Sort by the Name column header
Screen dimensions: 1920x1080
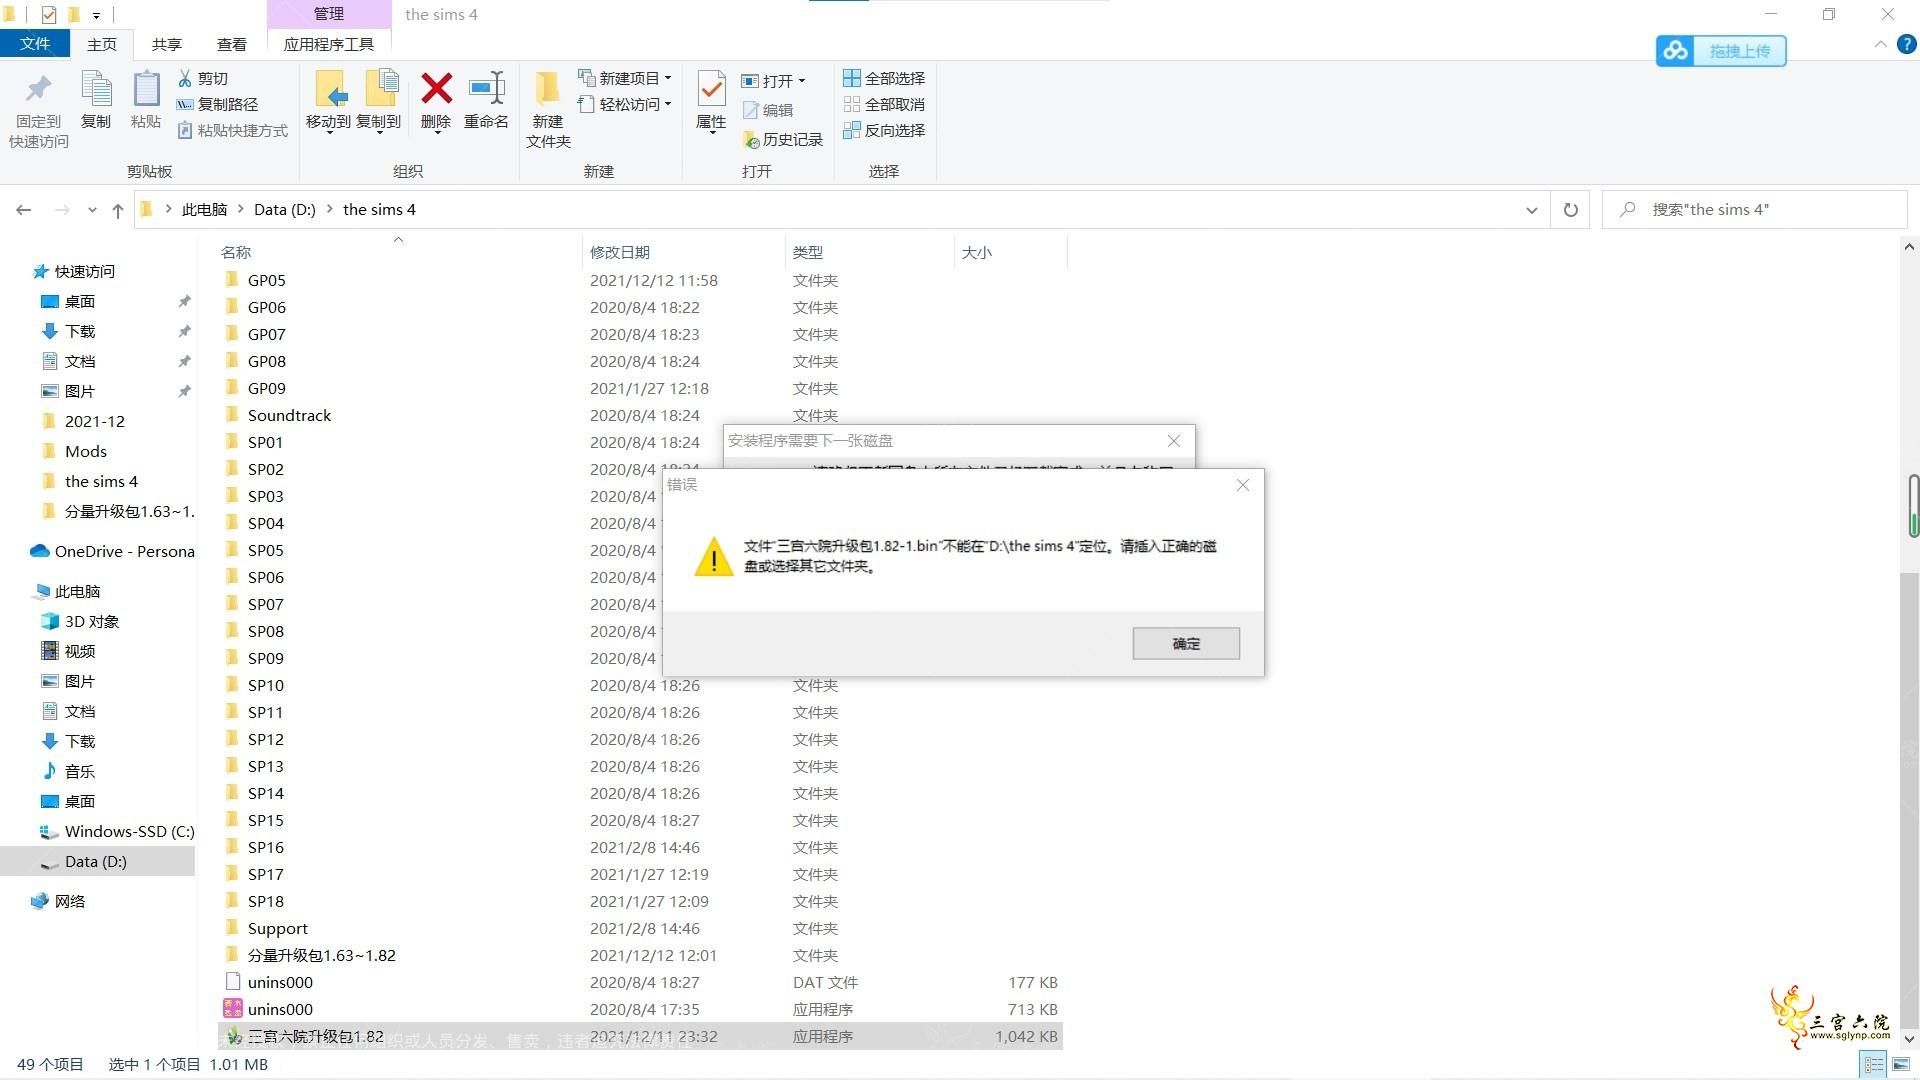398,252
